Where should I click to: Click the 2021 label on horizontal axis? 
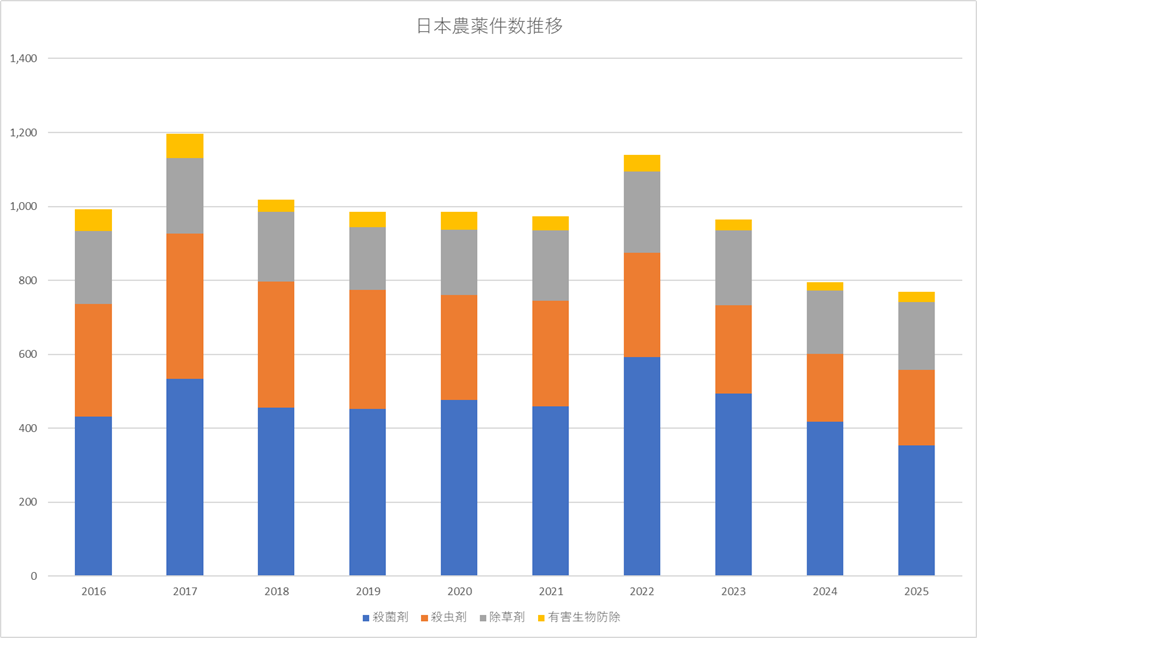pyautogui.click(x=551, y=592)
